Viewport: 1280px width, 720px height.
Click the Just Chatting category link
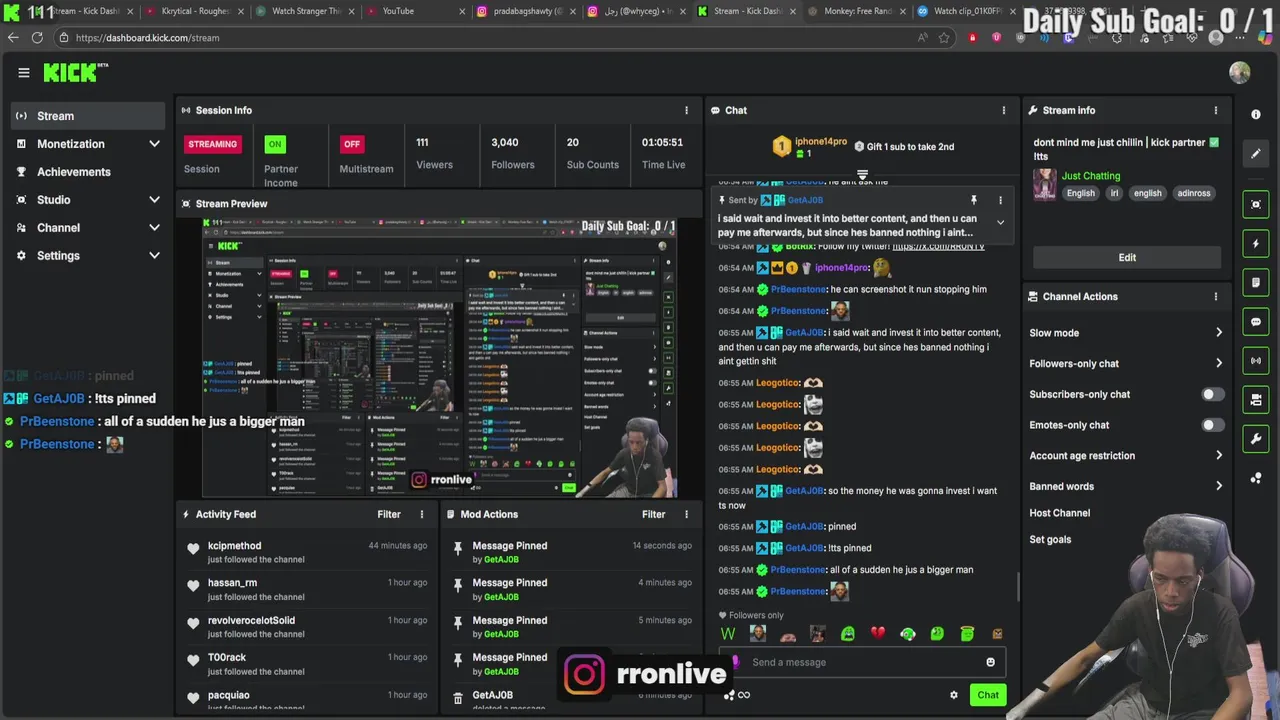[x=1091, y=176]
